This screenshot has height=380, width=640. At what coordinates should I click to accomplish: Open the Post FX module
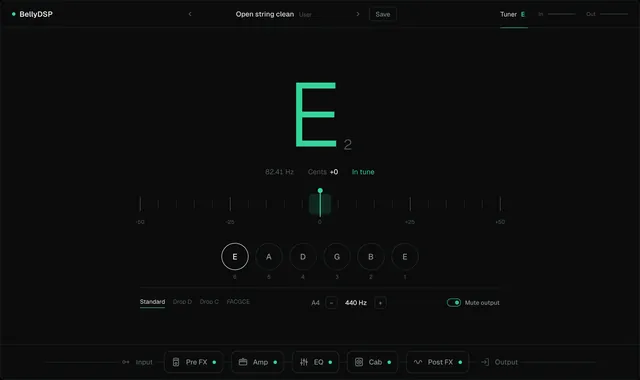pyautogui.click(x=437, y=362)
